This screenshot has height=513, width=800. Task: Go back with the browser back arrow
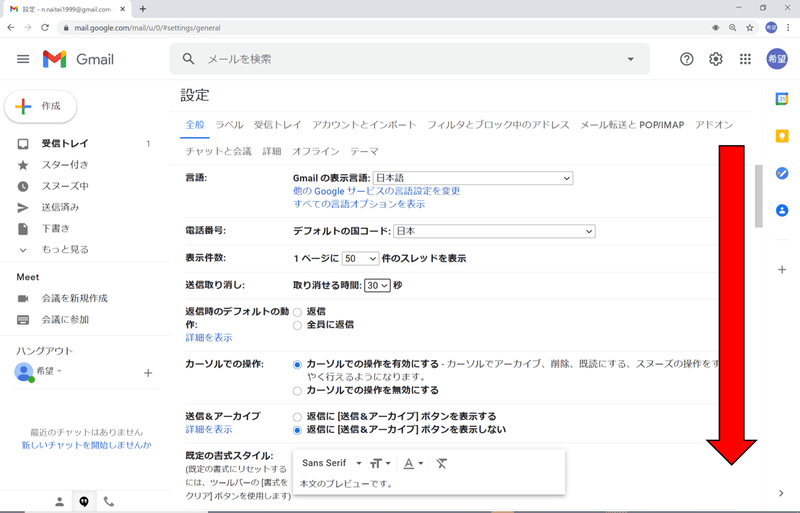(x=11, y=28)
